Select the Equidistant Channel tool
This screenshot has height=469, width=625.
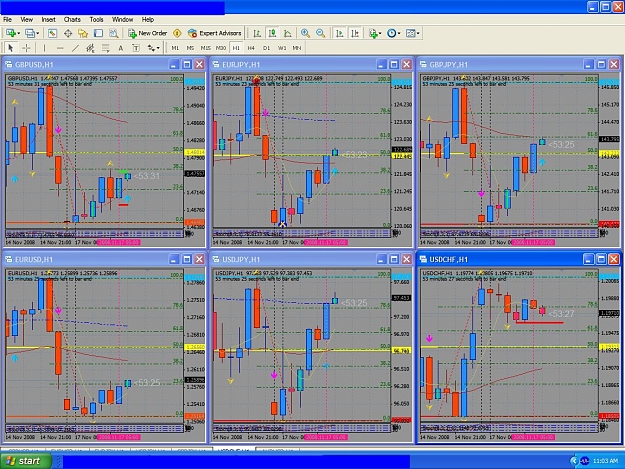pyautogui.click(x=90, y=48)
